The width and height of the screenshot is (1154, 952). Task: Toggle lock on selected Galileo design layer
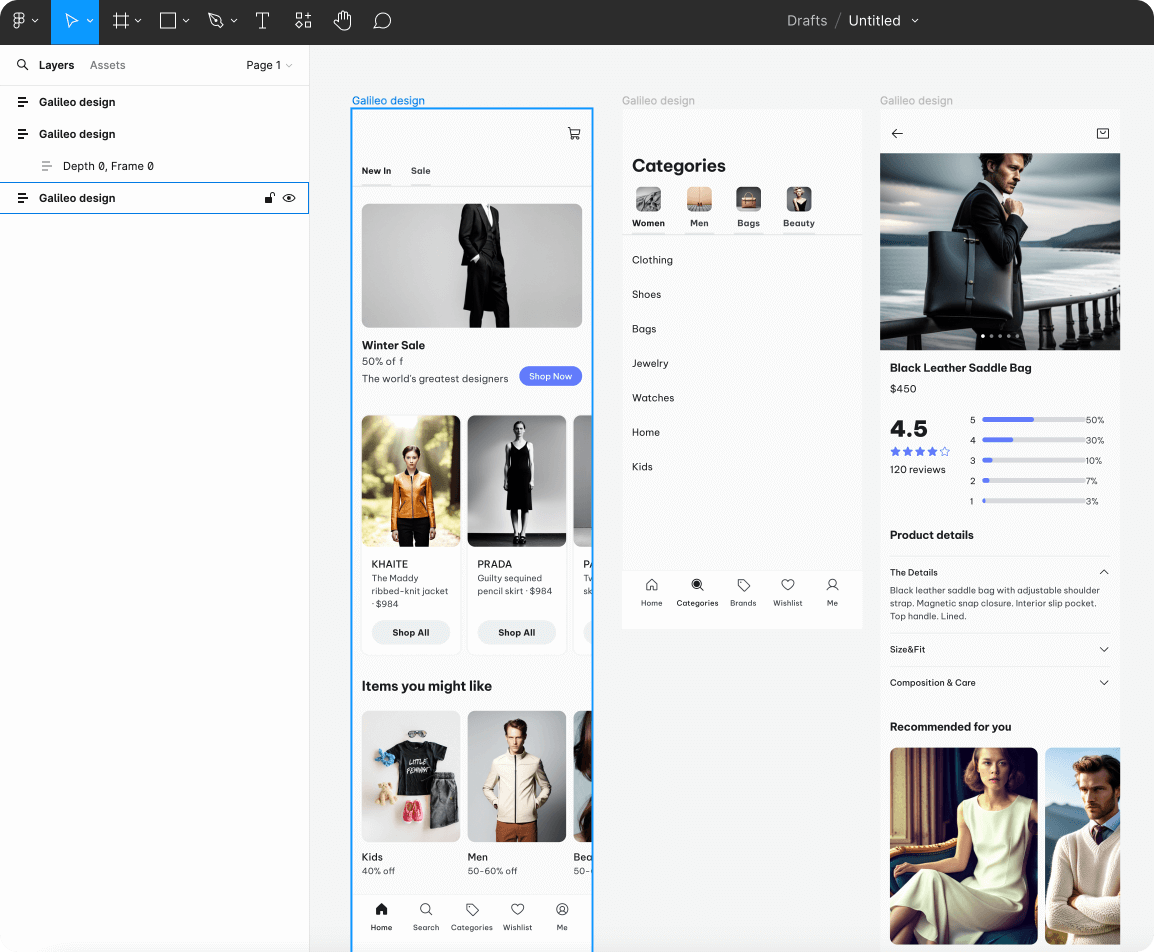269,198
